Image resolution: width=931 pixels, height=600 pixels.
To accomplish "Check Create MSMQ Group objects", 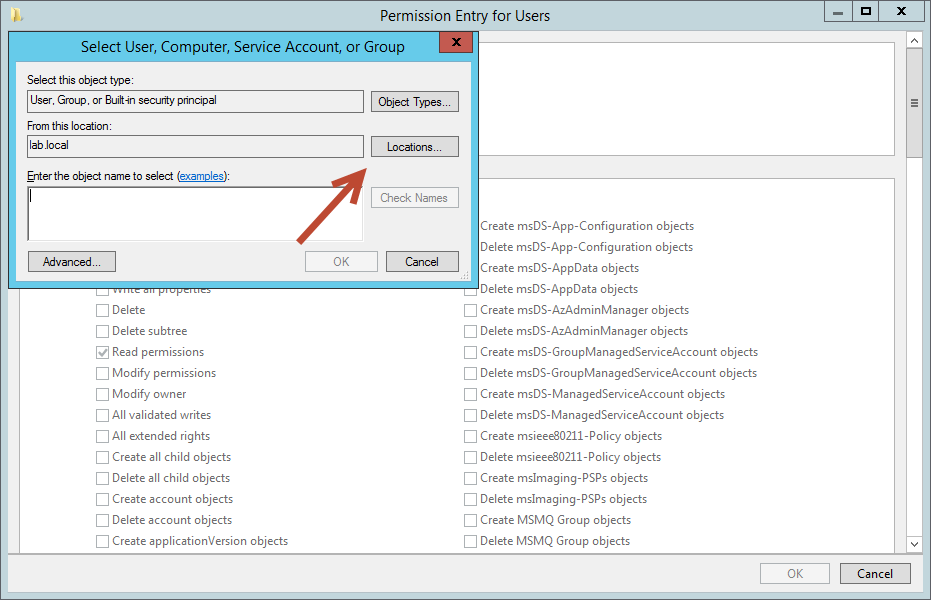I will click(x=470, y=520).
